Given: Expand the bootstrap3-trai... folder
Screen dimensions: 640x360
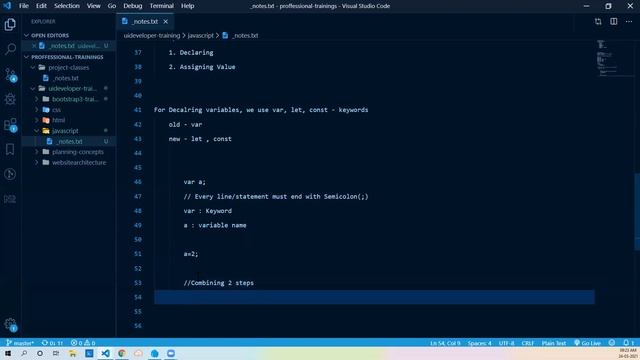Looking at the screenshot, I should pyautogui.click(x=37, y=99).
